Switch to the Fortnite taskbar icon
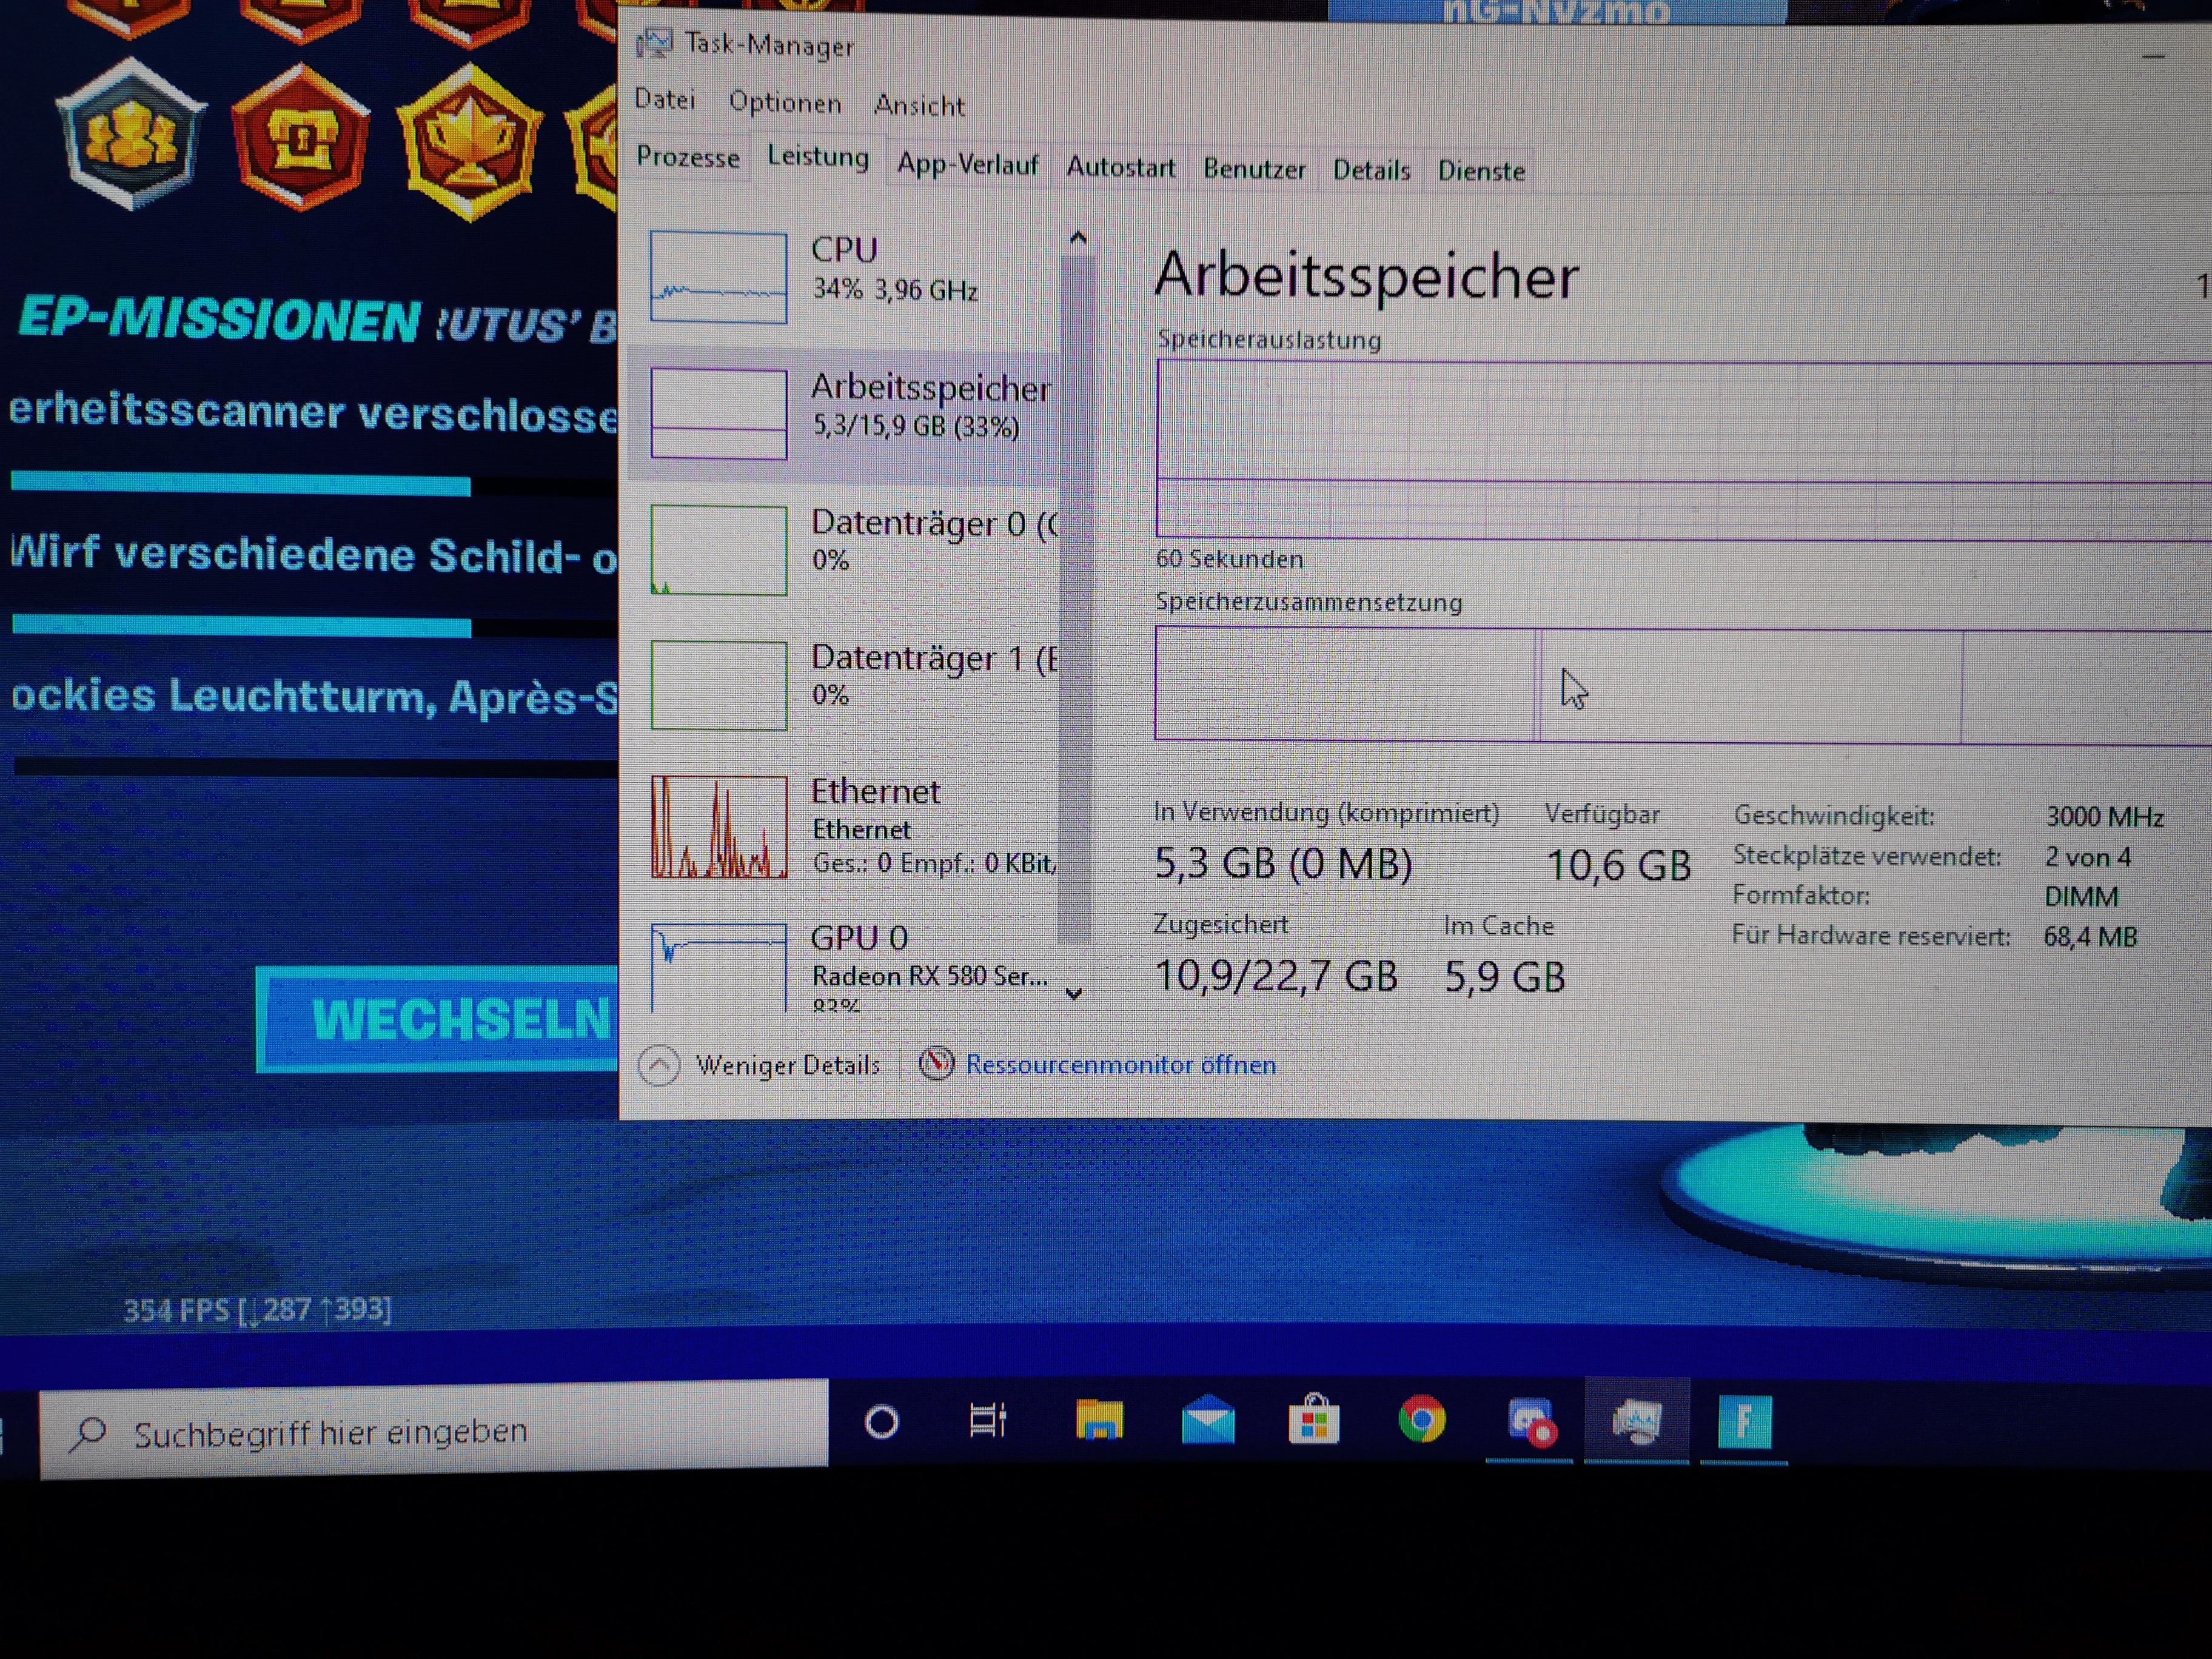Viewport: 2212px width, 1659px height. click(1744, 1421)
